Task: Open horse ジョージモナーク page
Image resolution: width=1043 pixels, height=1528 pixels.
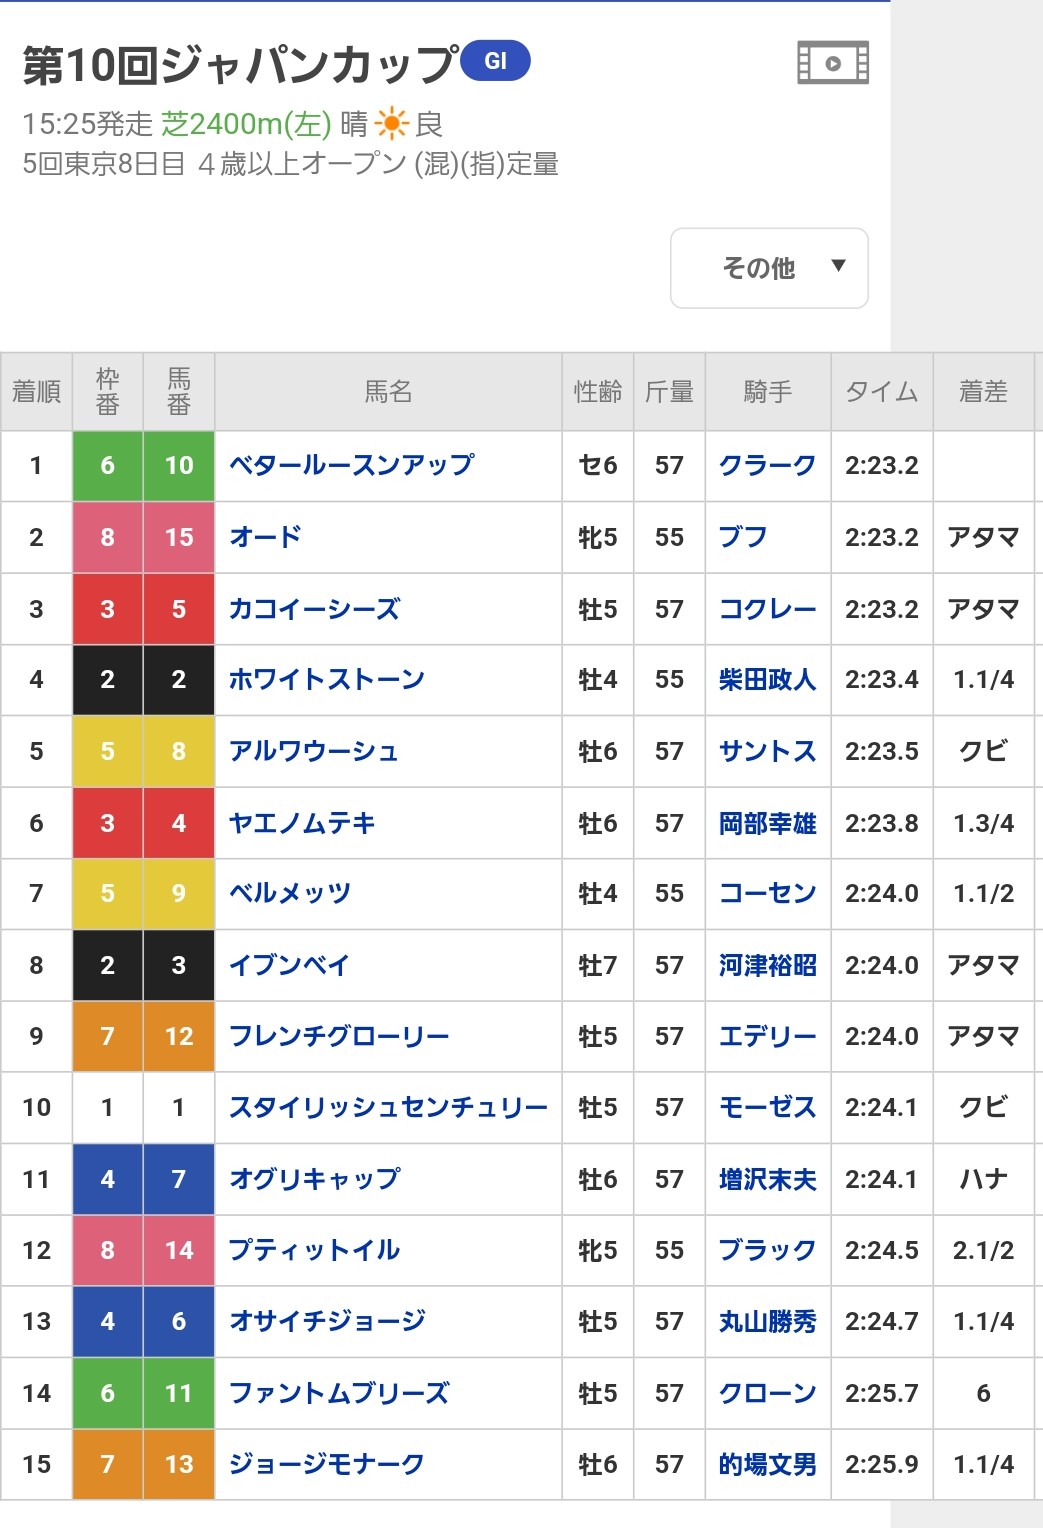Action: coord(327,1464)
